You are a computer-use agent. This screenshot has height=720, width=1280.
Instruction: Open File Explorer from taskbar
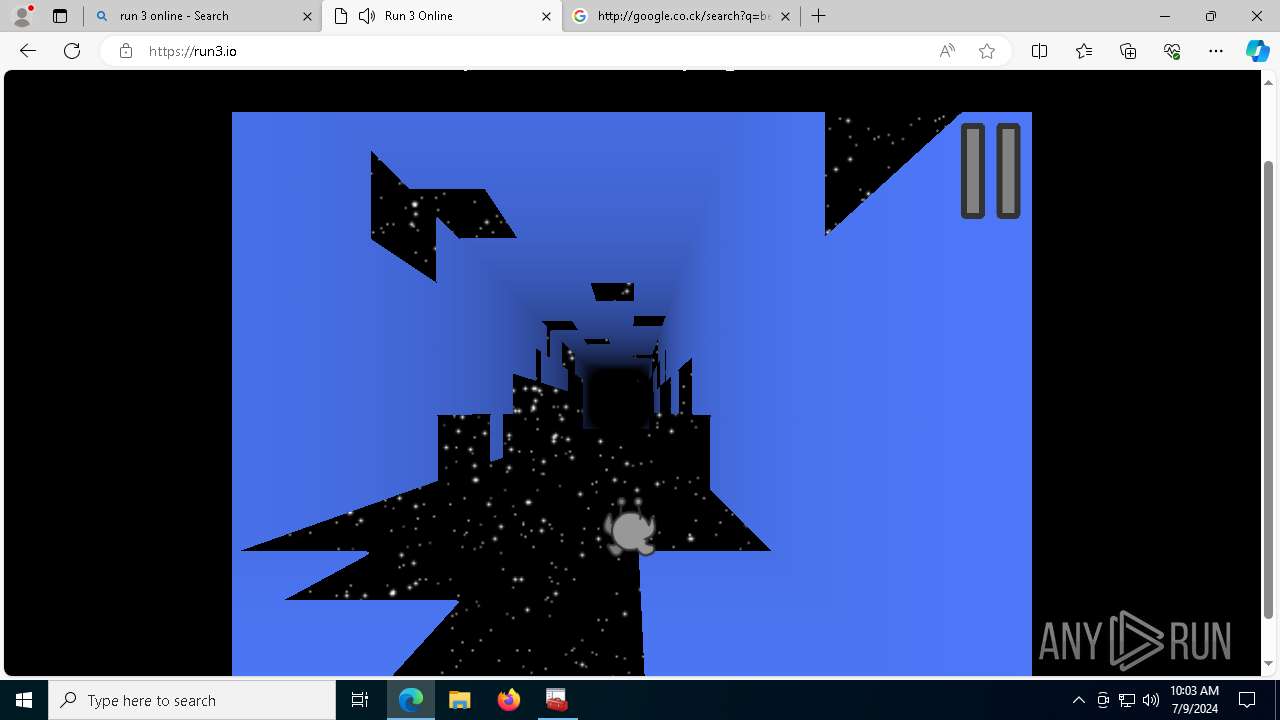[x=459, y=700]
